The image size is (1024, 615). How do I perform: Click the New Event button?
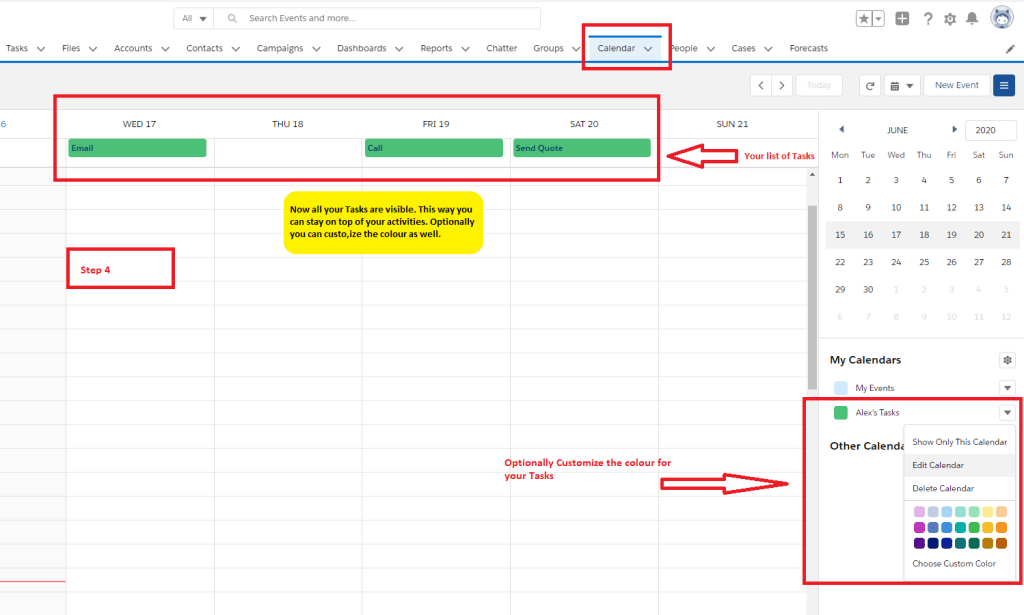coord(957,86)
